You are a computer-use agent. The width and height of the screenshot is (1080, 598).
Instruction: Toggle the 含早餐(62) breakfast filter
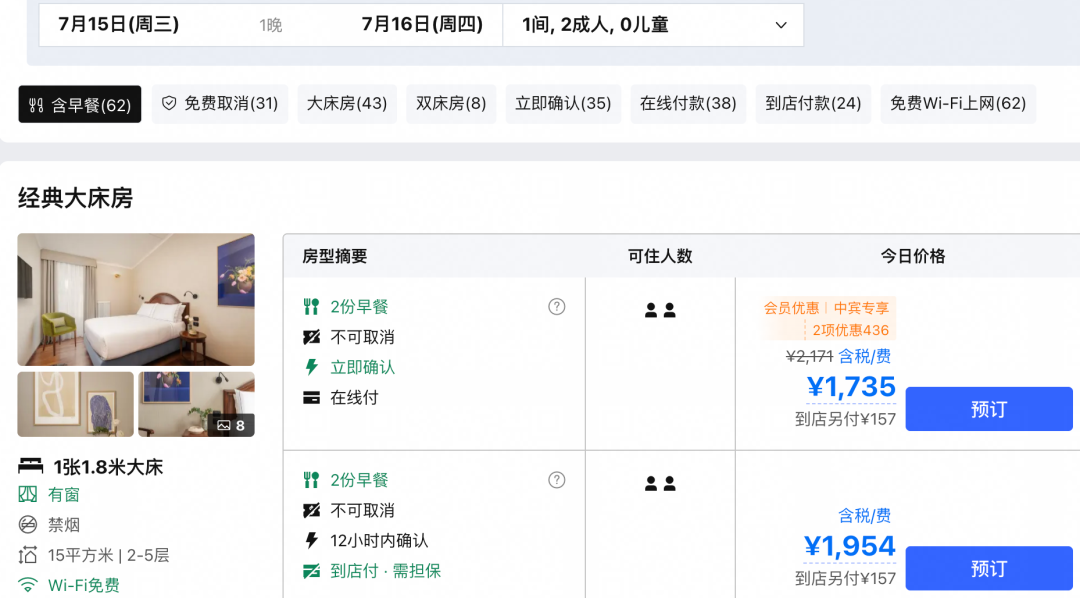[x=80, y=104]
